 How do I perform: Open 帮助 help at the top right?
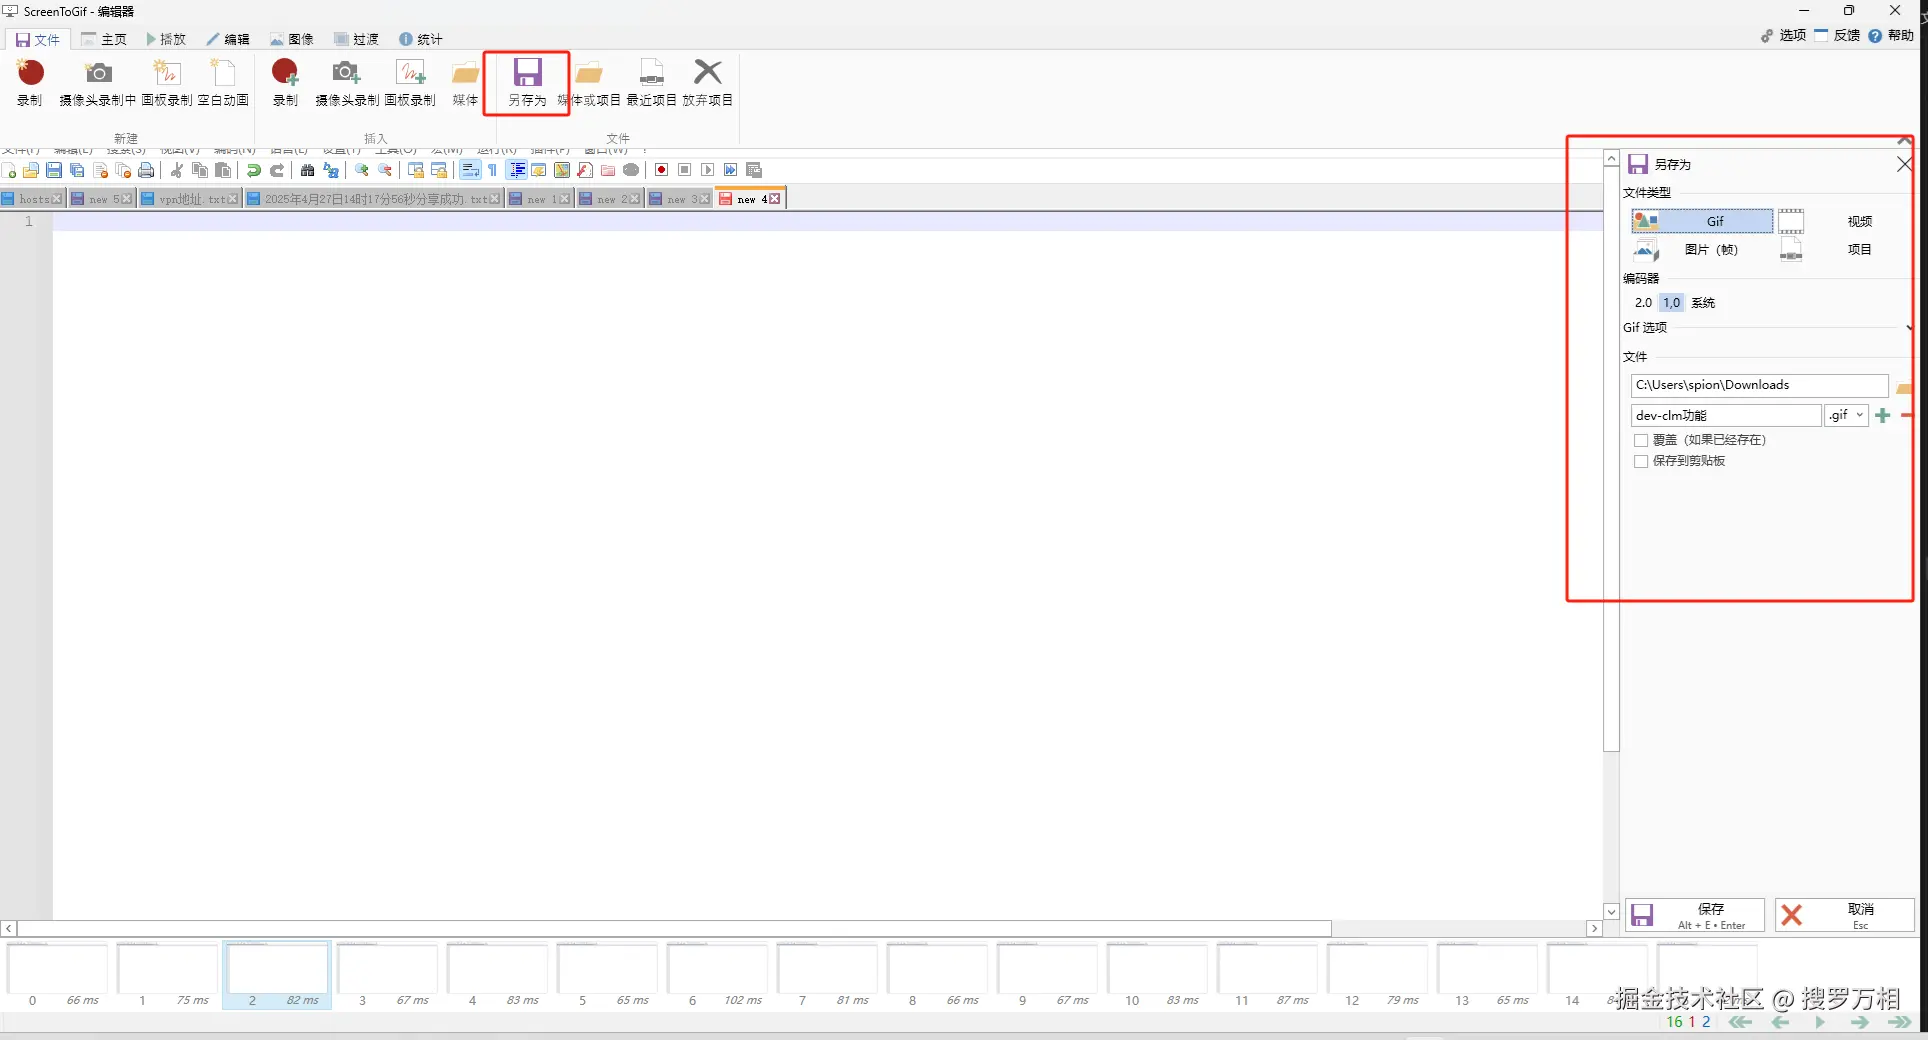tap(1891, 35)
